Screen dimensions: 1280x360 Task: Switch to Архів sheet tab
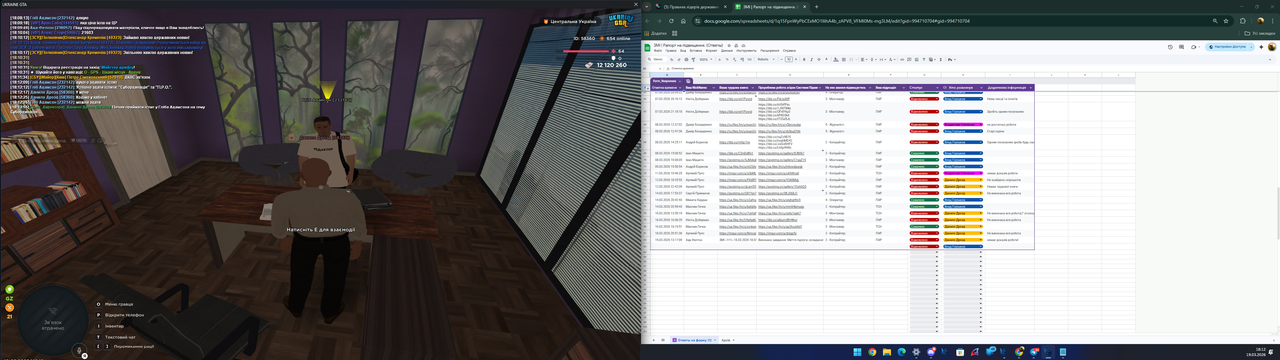(x=726, y=340)
